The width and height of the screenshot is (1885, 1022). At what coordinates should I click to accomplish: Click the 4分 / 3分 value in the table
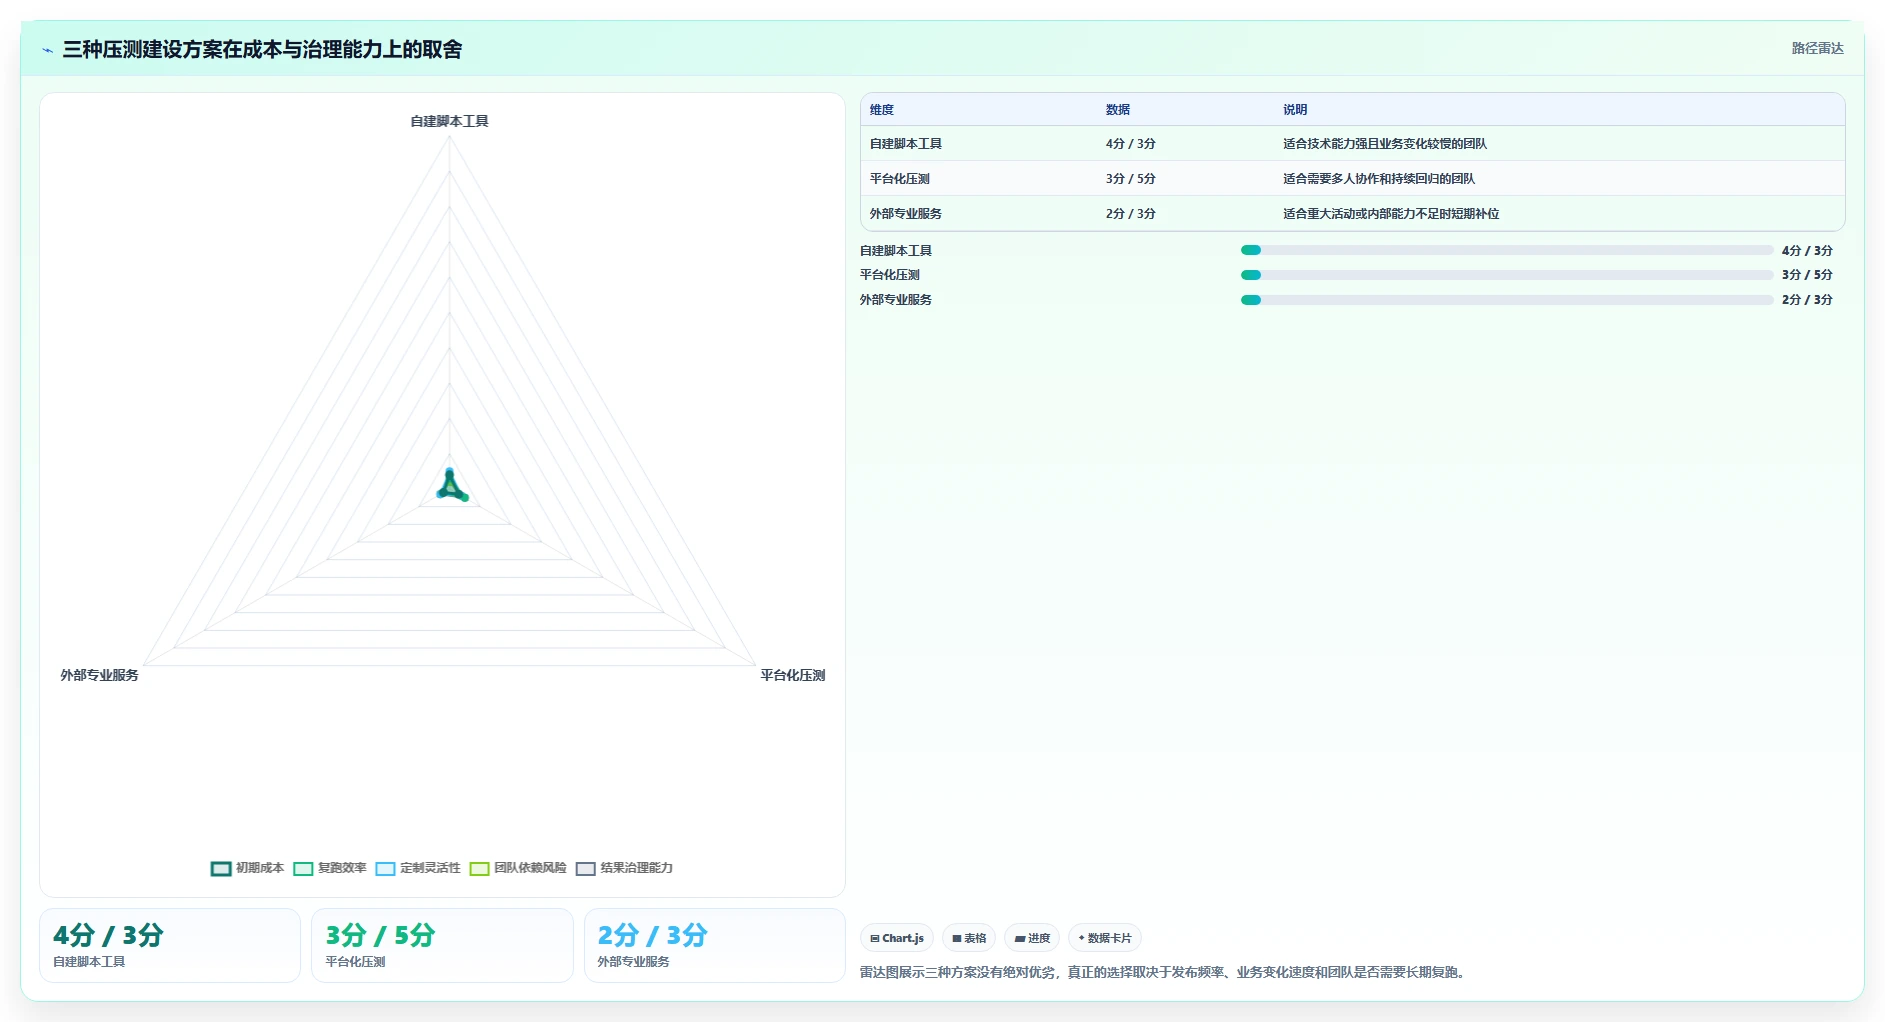(x=1131, y=144)
